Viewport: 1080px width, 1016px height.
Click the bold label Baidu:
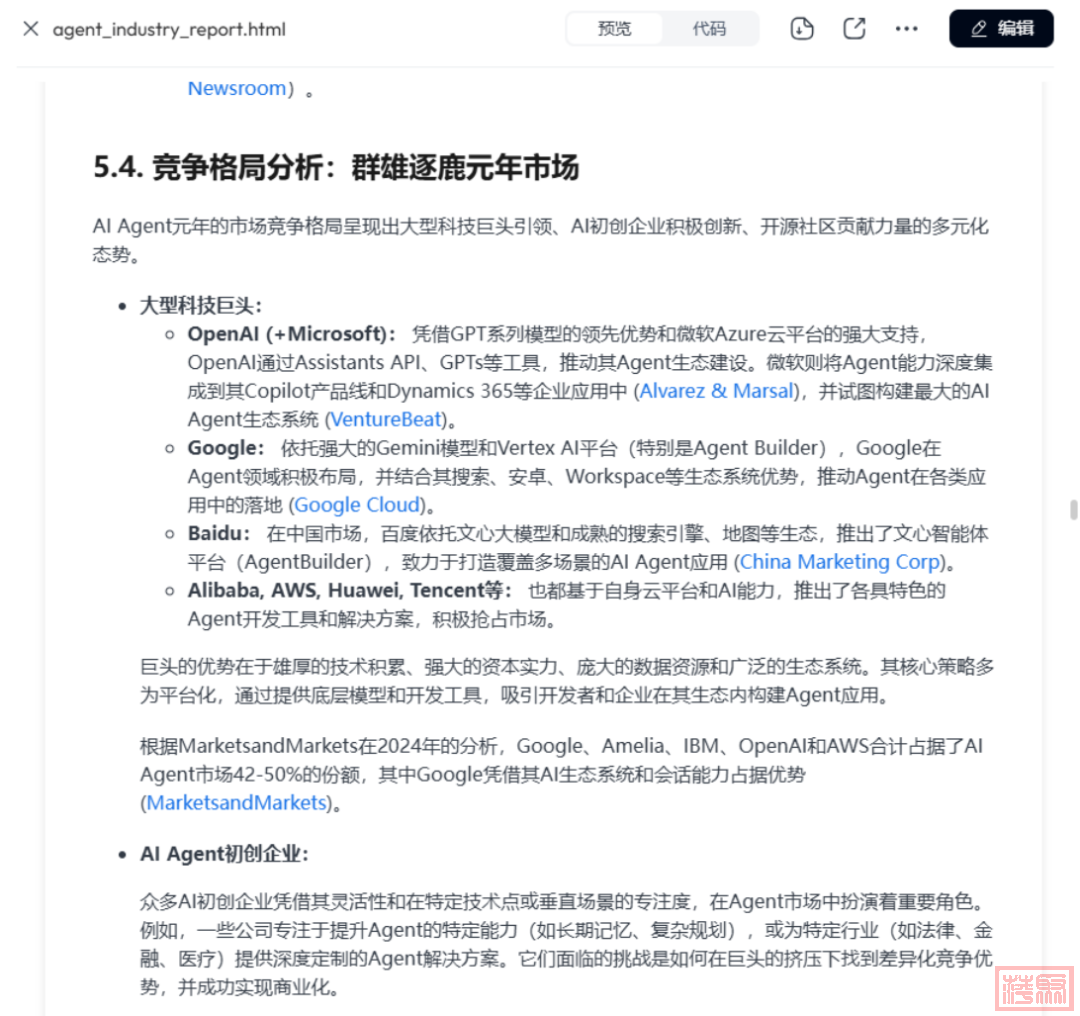(219, 533)
